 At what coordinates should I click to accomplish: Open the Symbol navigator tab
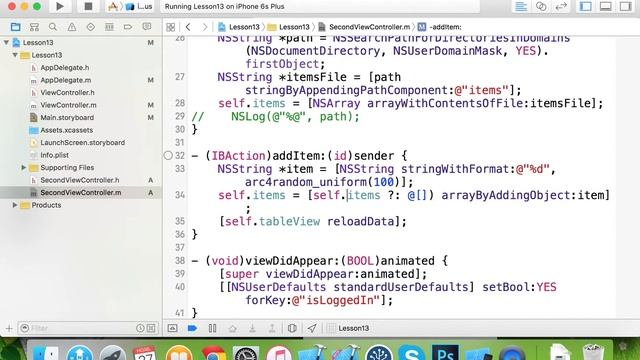(x=34, y=27)
